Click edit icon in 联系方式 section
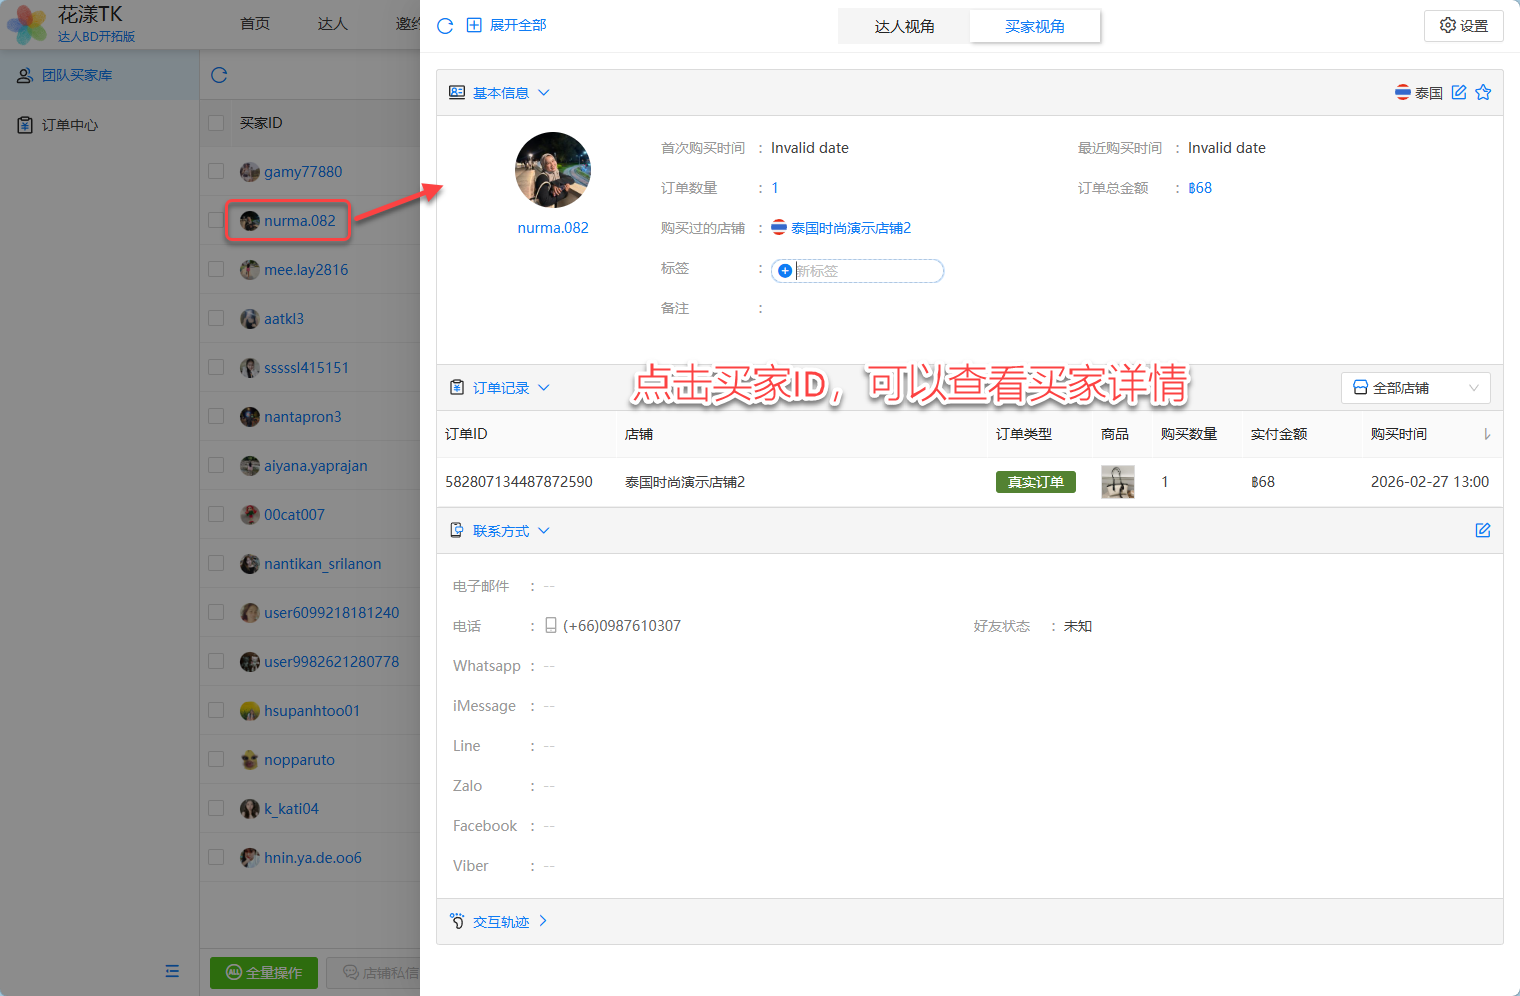 [x=1483, y=530]
